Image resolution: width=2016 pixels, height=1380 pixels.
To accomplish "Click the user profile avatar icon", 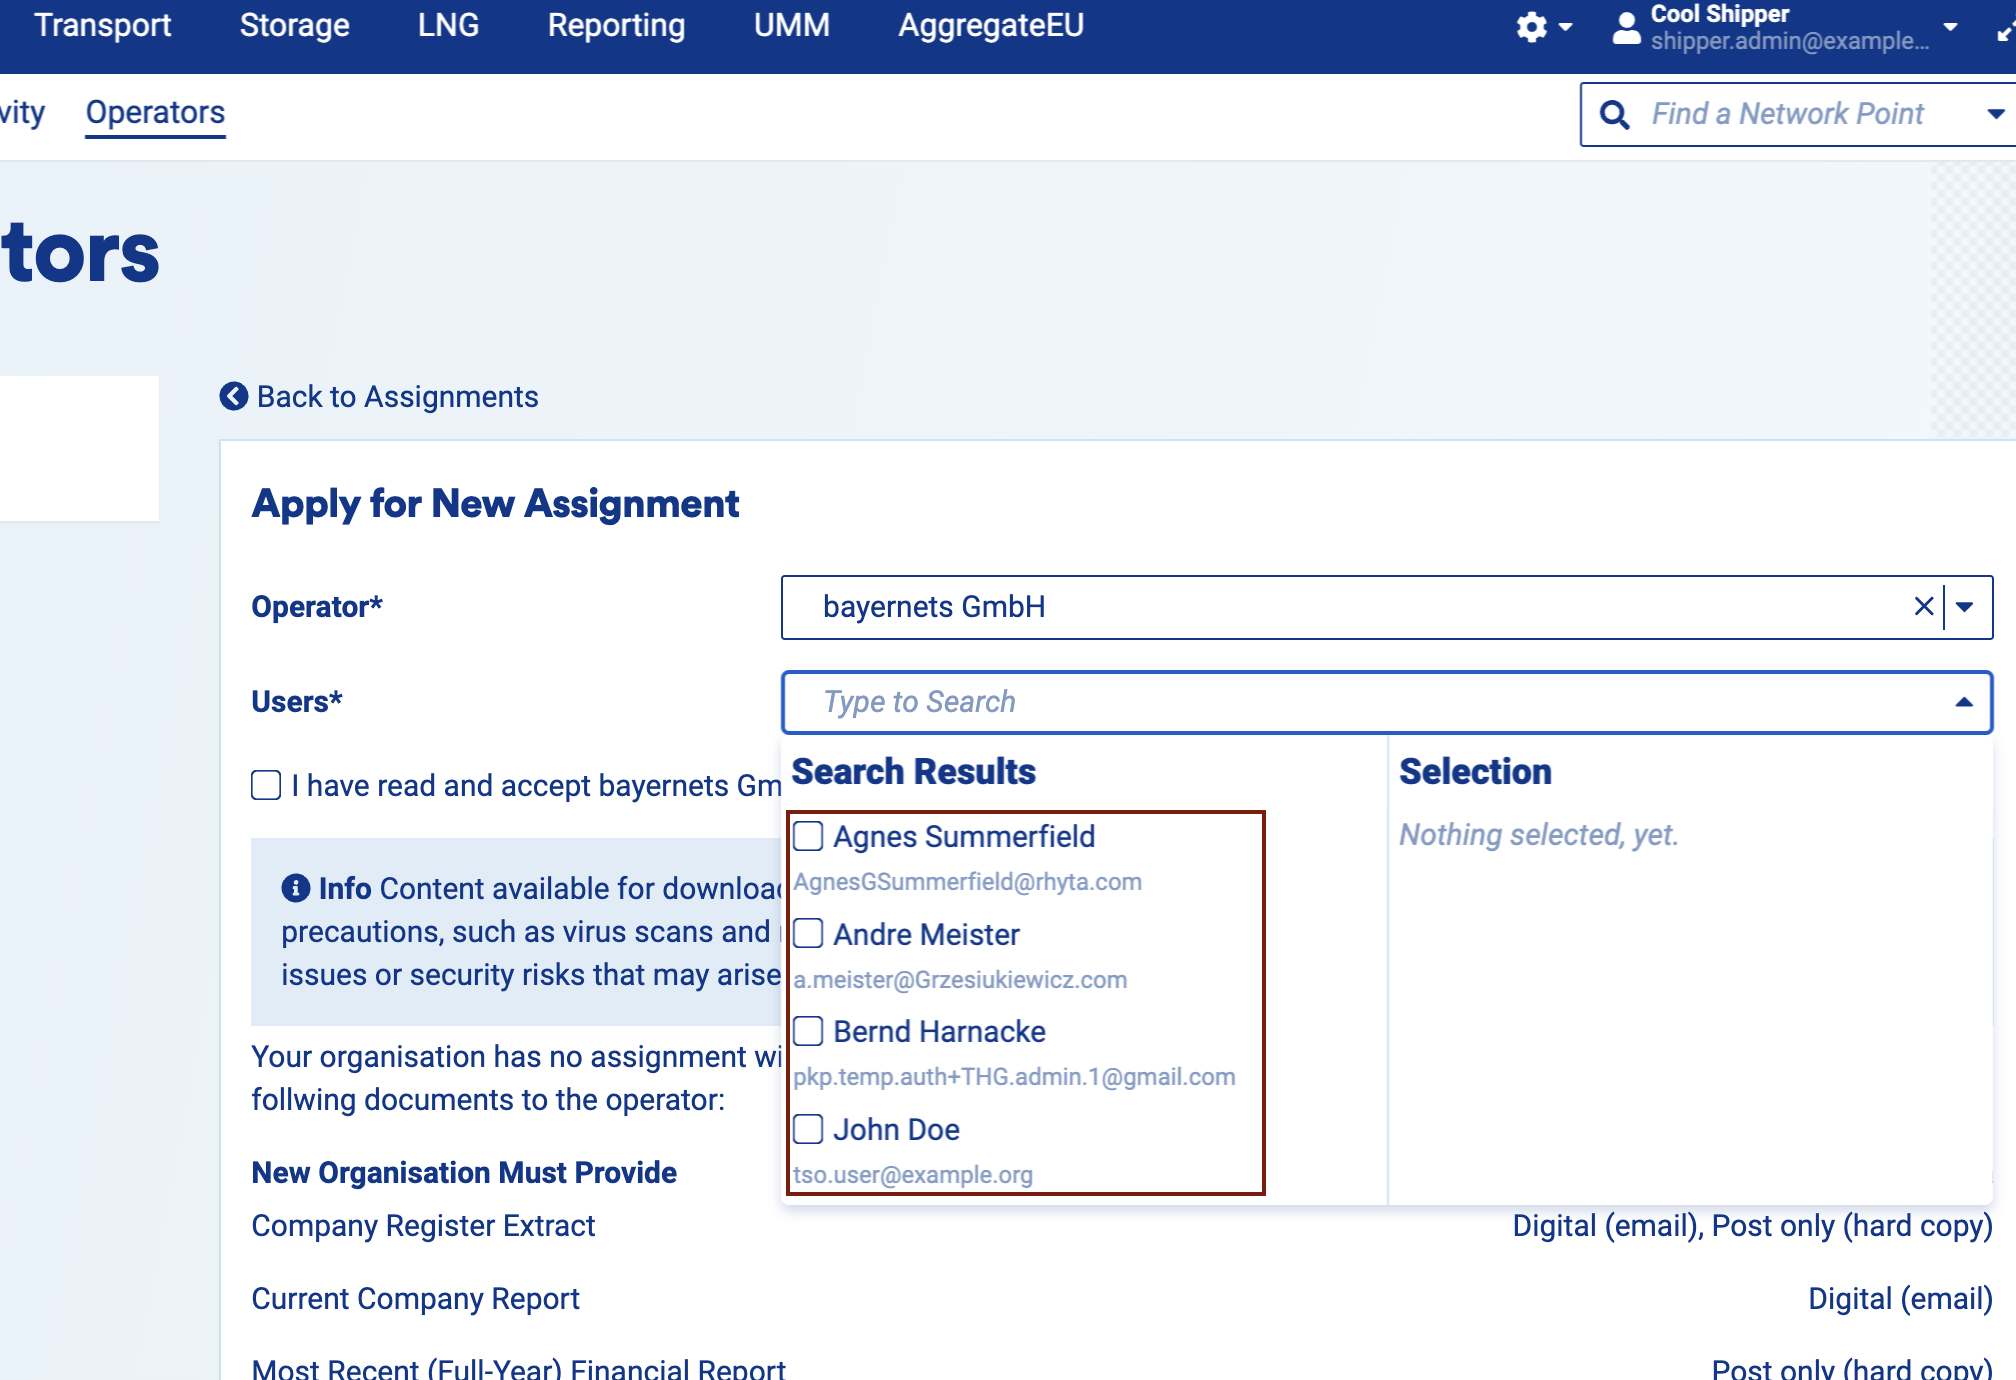I will (1627, 28).
